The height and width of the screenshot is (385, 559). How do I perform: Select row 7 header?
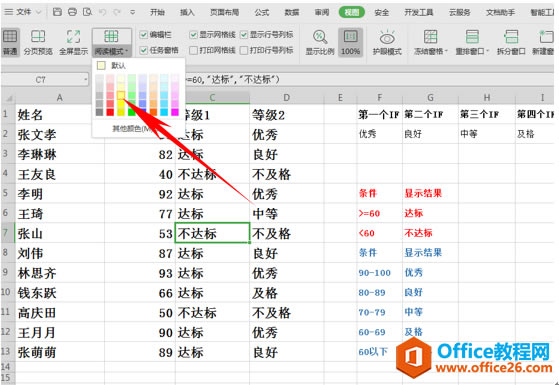(7, 233)
